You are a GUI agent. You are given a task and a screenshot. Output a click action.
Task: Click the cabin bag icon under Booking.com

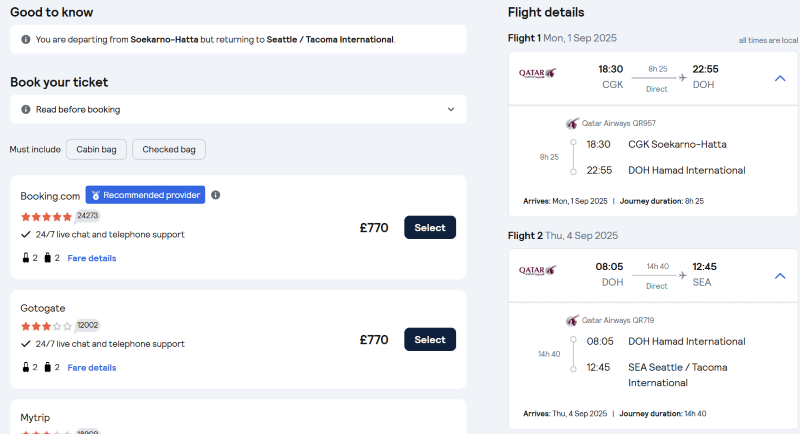coord(26,258)
